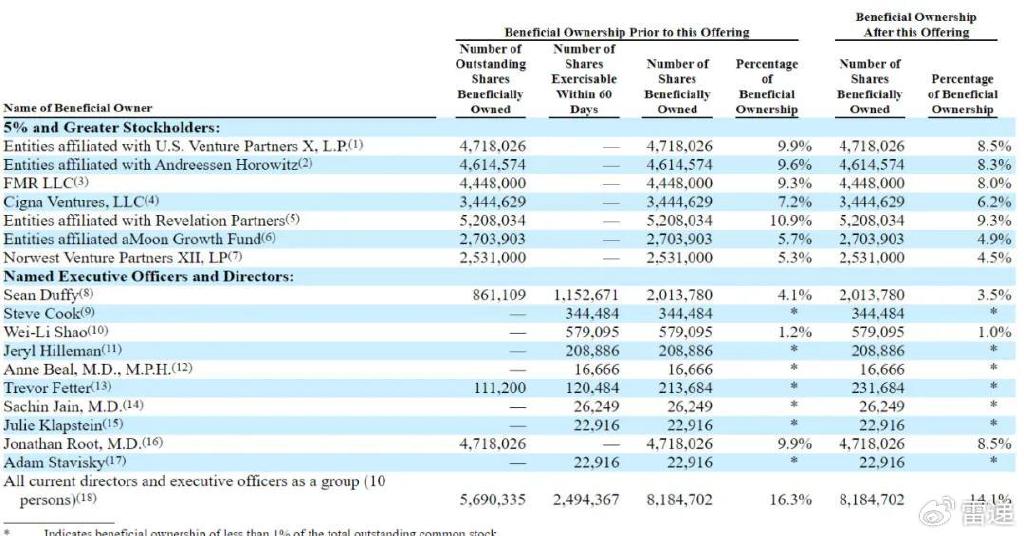Click 'Number of Shares Exercisable Within 60 Days' header
1024x536 pixels.
584,79
